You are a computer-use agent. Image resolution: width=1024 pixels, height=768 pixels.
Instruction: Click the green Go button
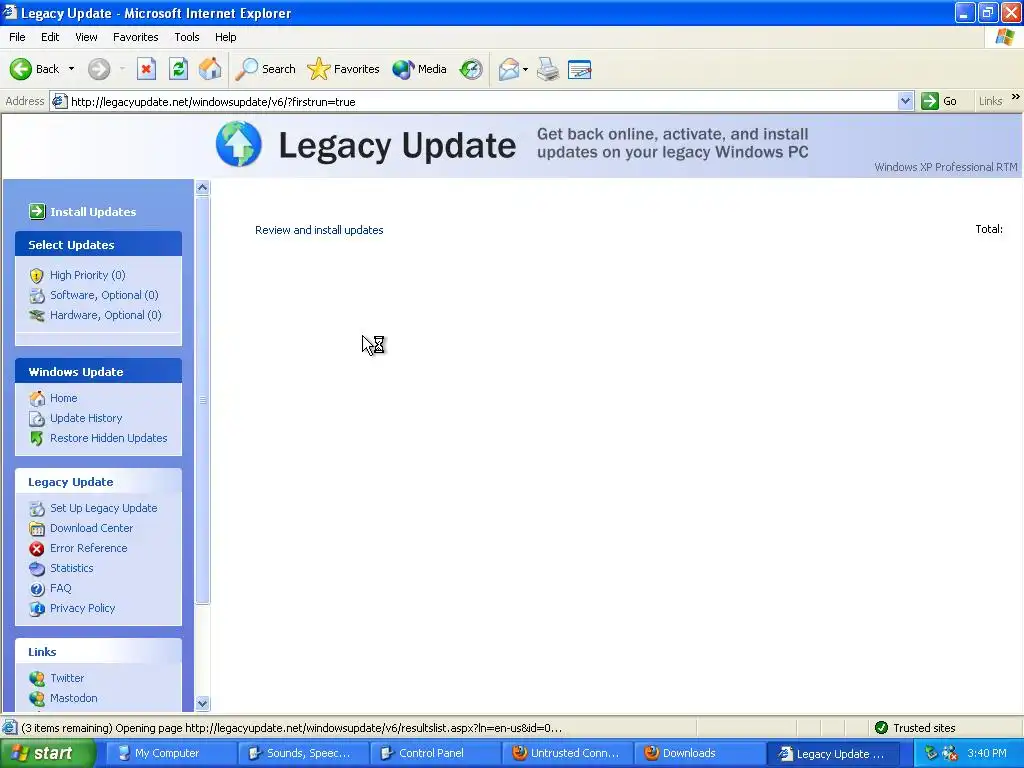[x=939, y=101]
